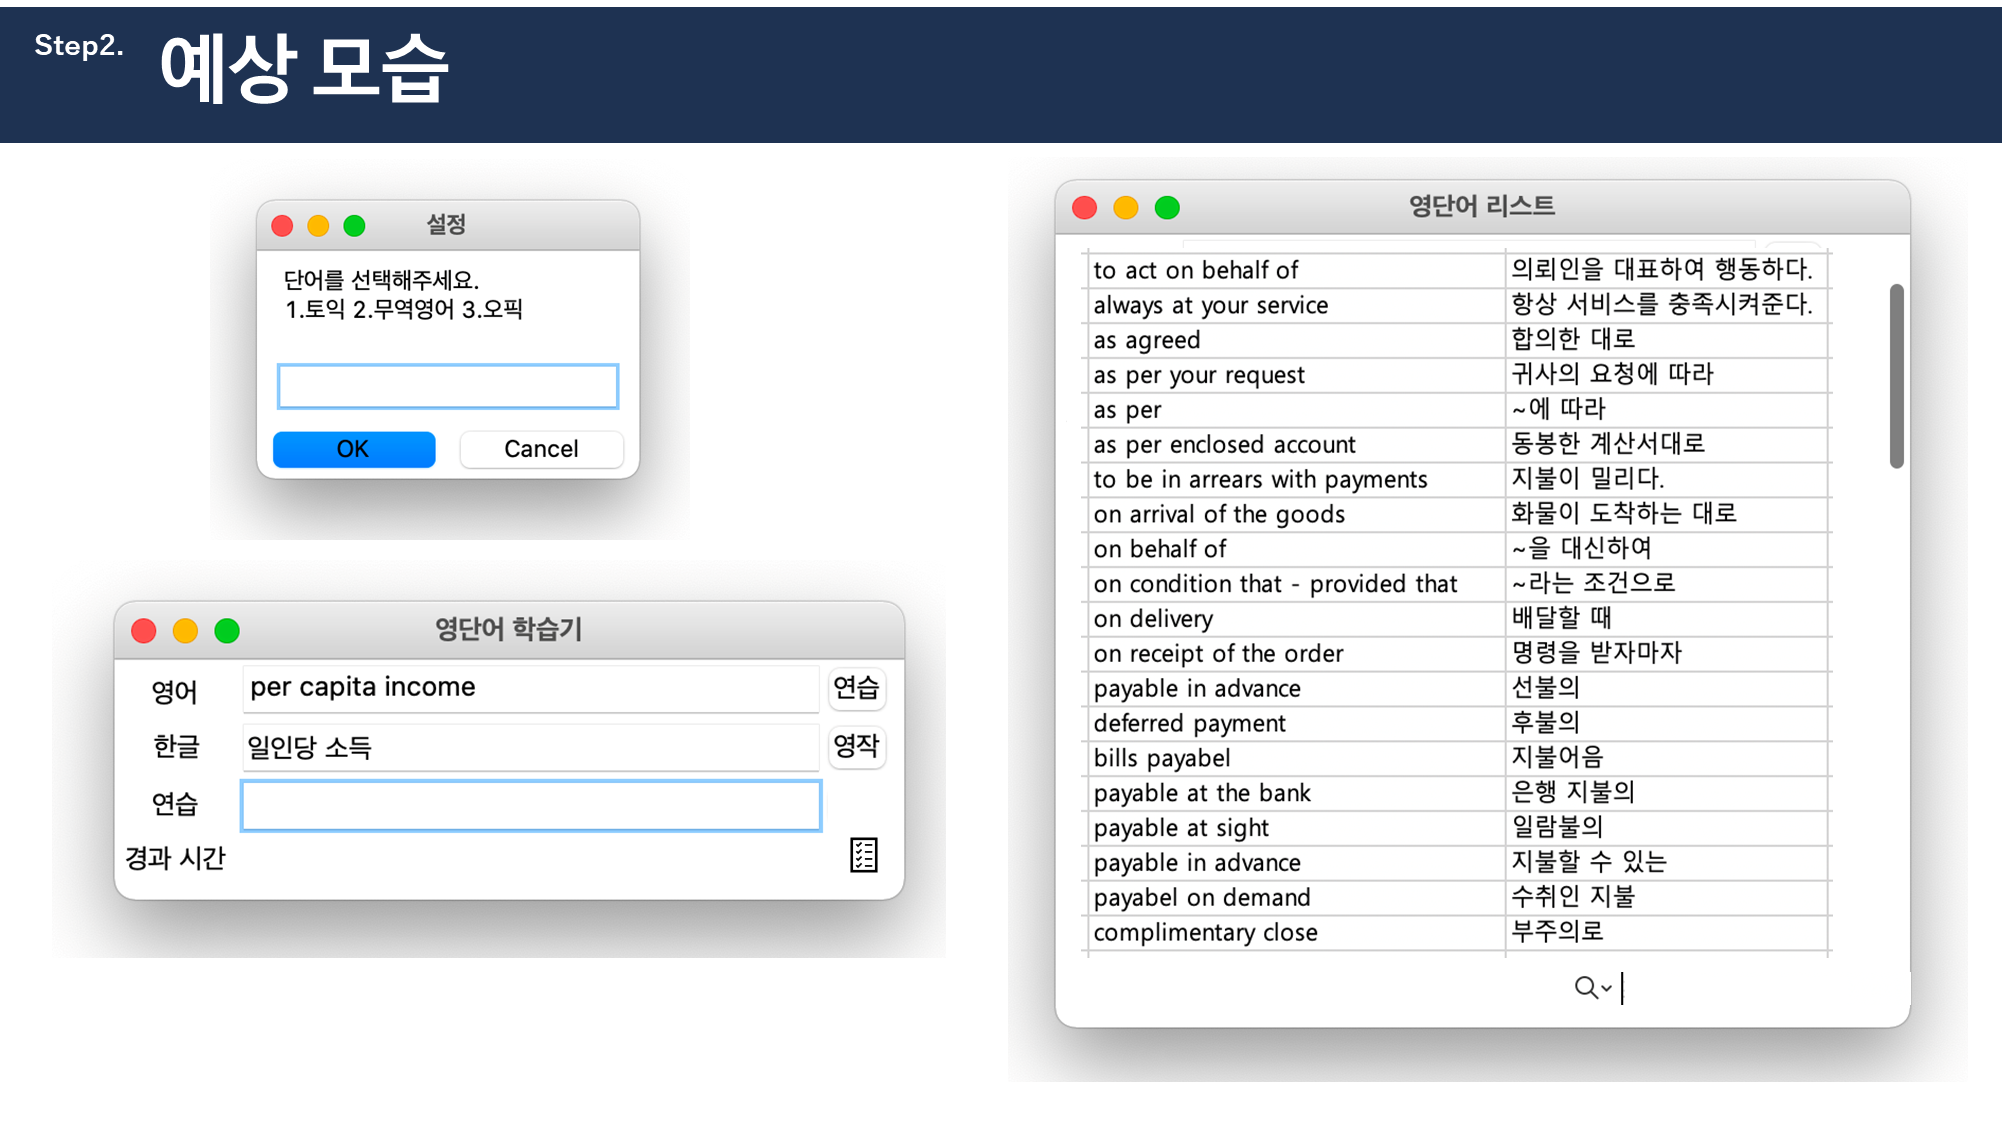Viewport: 2002px width, 1135px height.
Task: Click the English field showing per capita income
Action: click(531, 688)
